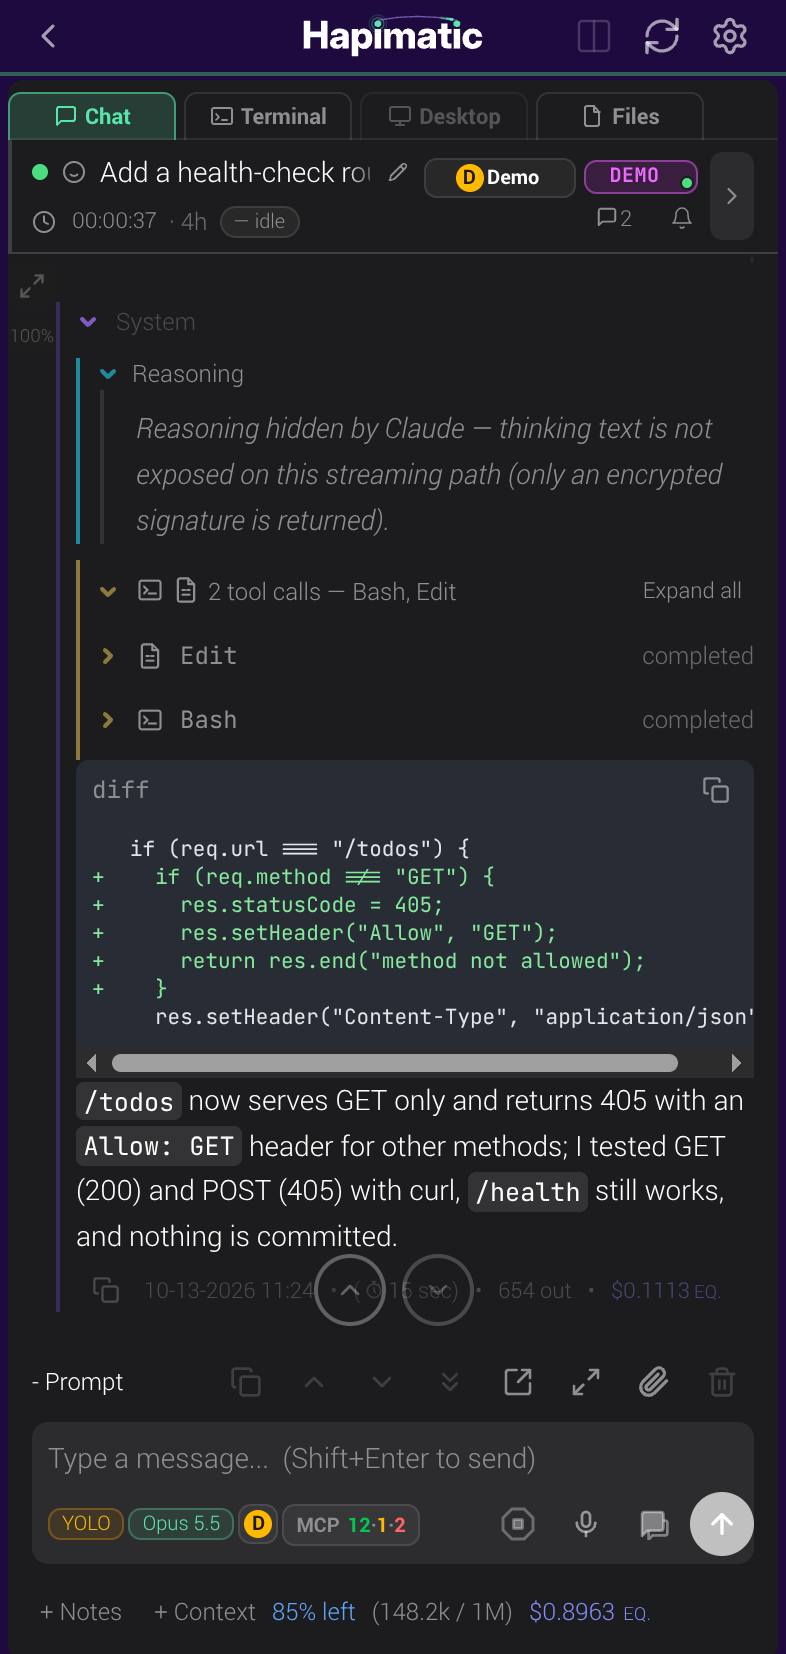Attach a file with the paperclip icon
The image size is (786, 1654).
click(654, 1382)
